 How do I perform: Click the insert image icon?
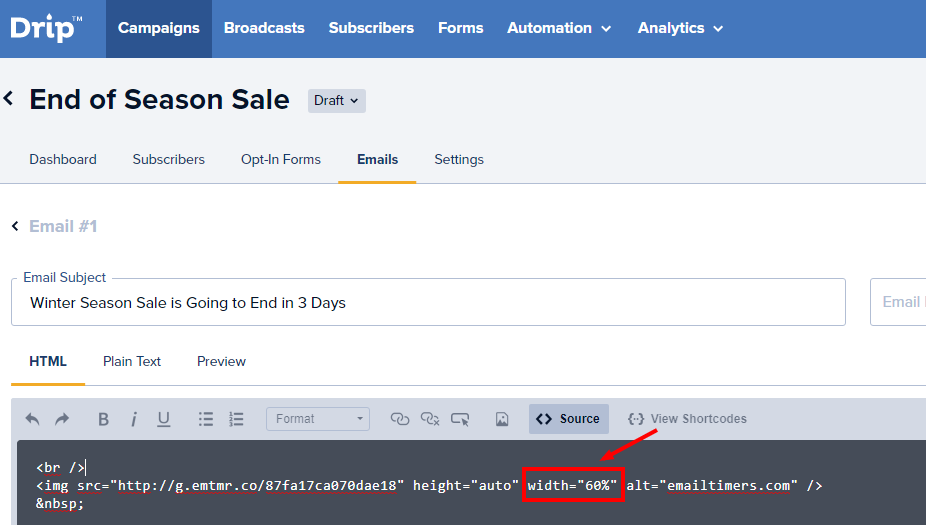[x=502, y=419]
